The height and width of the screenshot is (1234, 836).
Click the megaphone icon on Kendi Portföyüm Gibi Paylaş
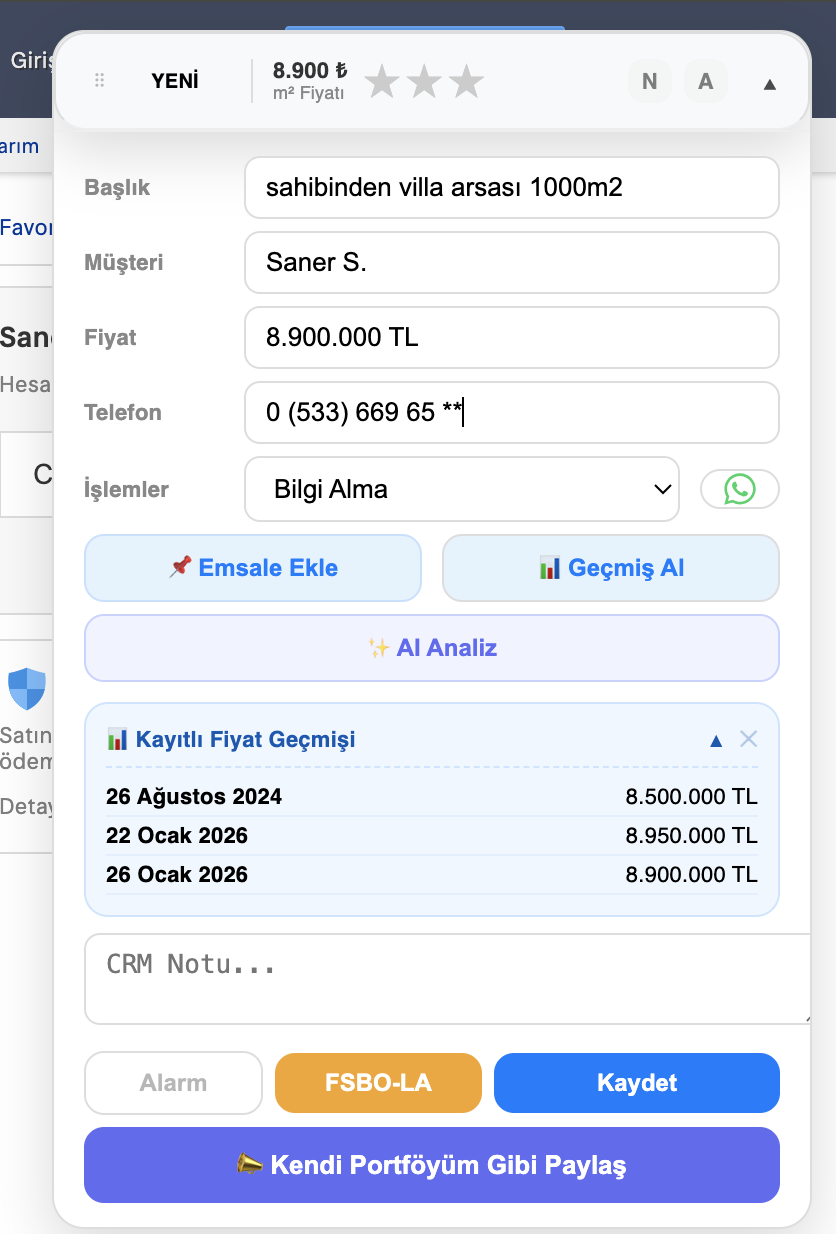coord(246,1165)
